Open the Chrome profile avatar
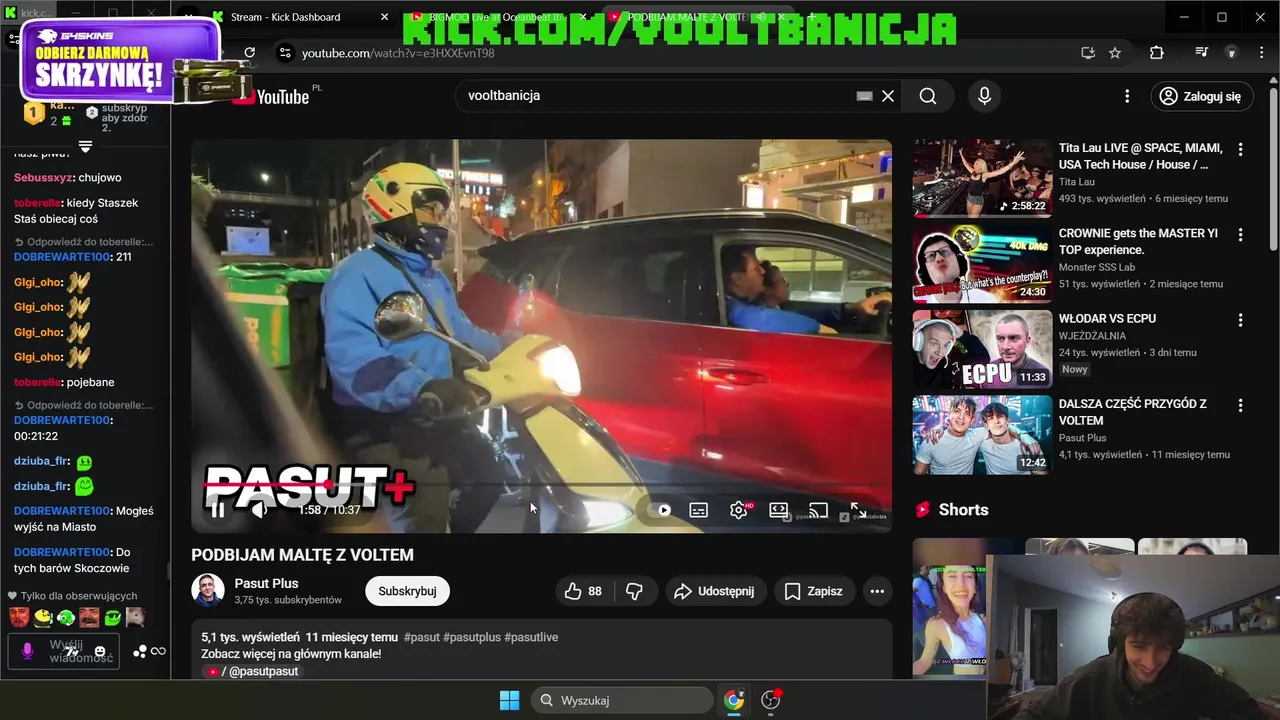Screen dimensions: 1280x720 [x=1232, y=53]
